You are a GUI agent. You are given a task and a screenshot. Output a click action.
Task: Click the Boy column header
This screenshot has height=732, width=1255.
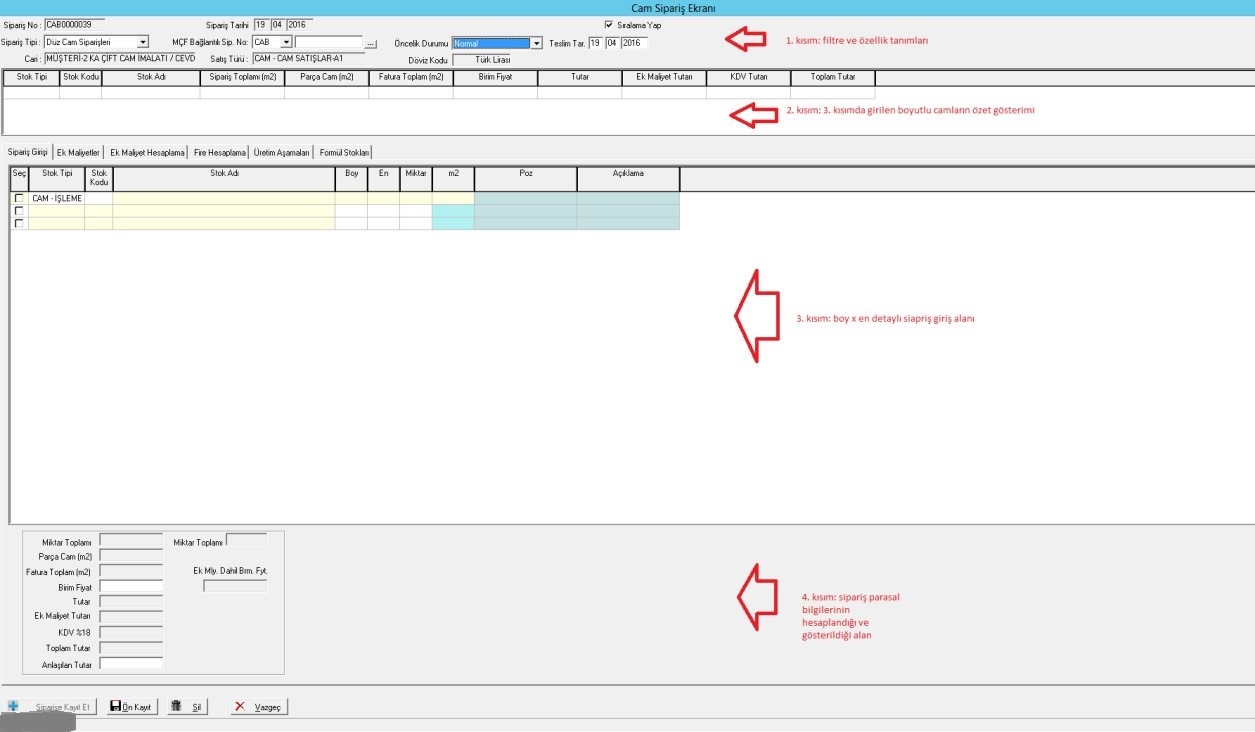click(351, 178)
